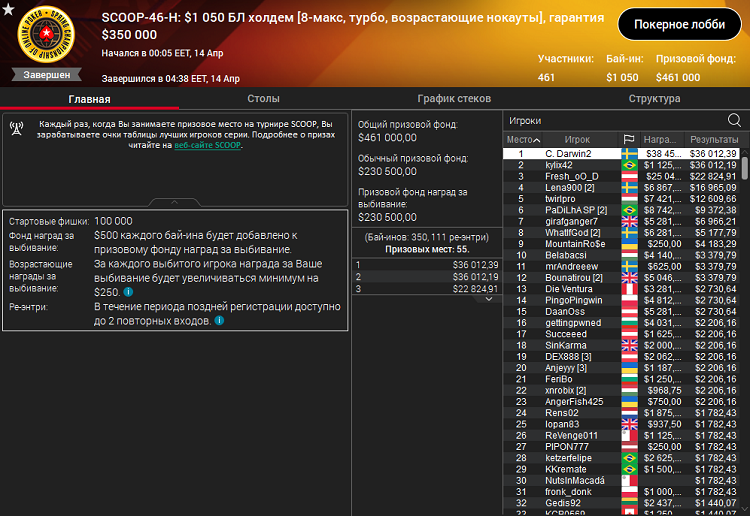Select player row kylix42
The height and width of the screenshot is (516, 750).
(x=621, y=165)
